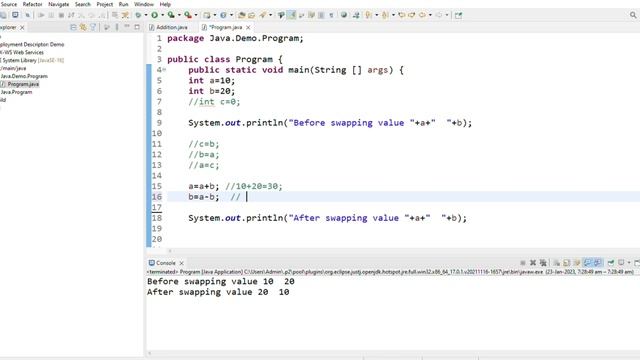Click Remove All Terminated Launches icon

point(543,263)
